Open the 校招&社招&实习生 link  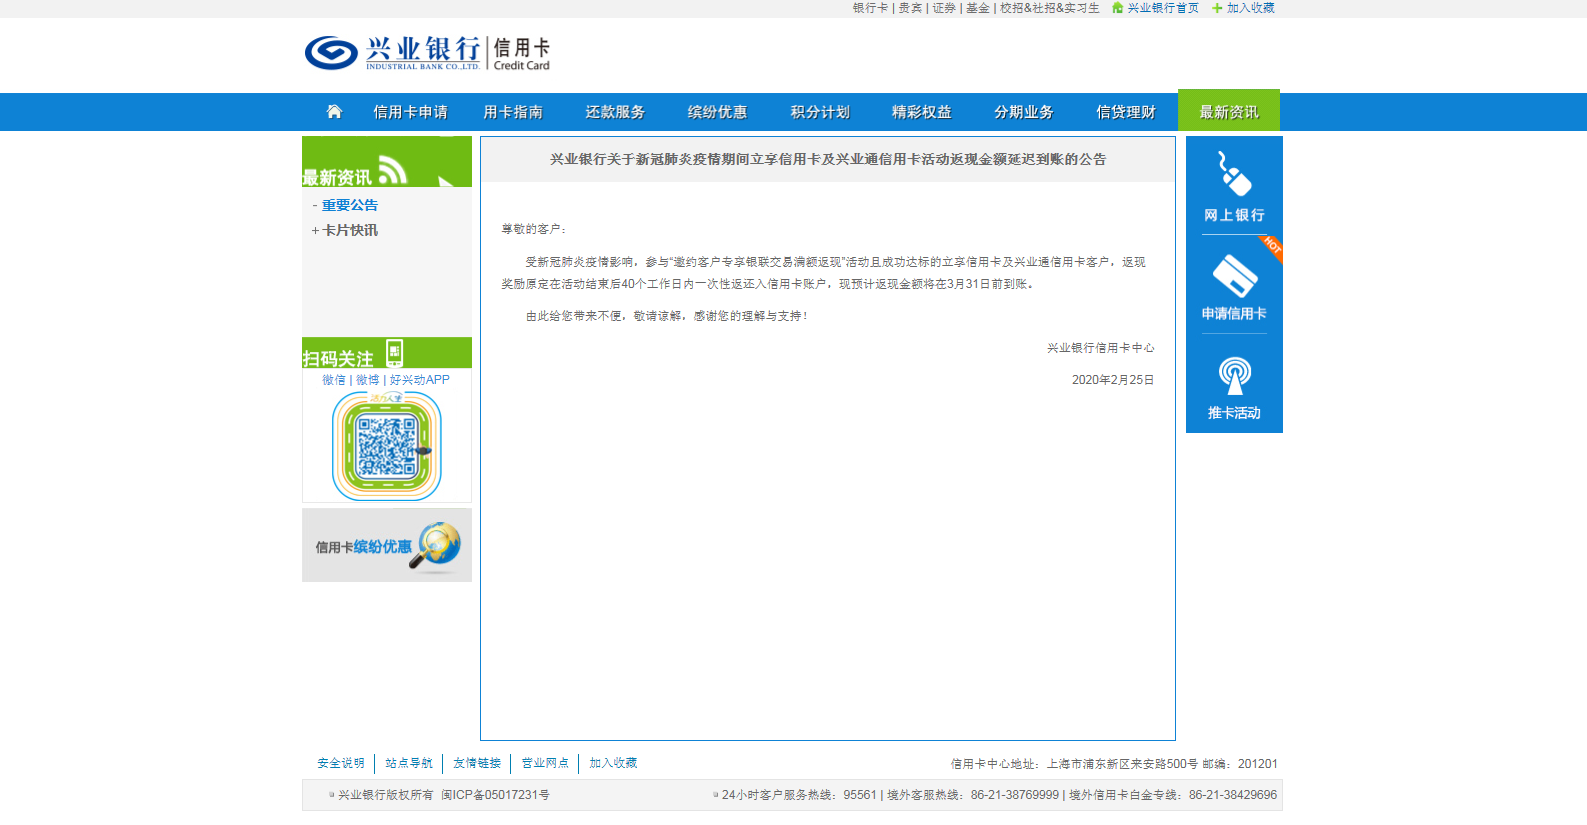1050,8
